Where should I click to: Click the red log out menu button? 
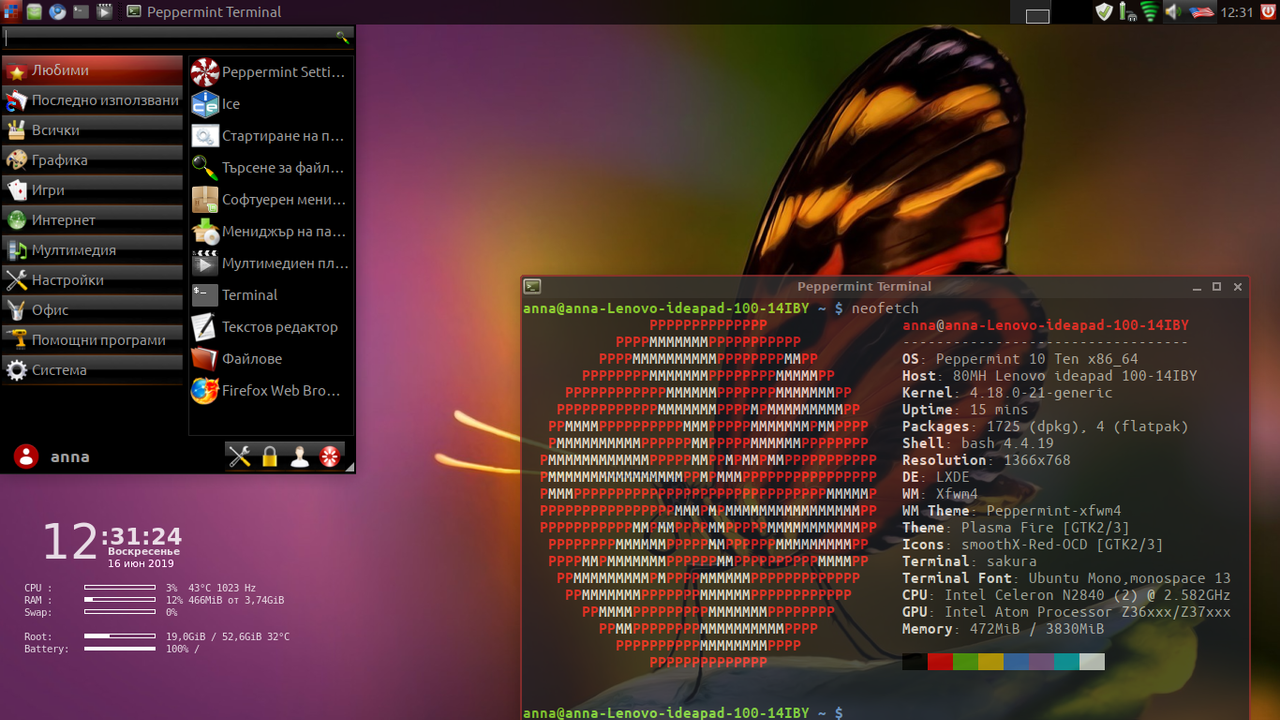pos(329,457)
